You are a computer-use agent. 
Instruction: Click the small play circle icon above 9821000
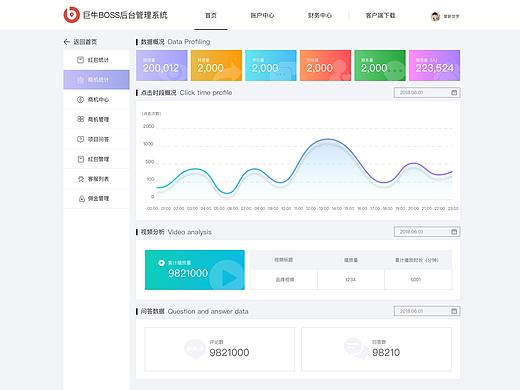tap(161, 263)
